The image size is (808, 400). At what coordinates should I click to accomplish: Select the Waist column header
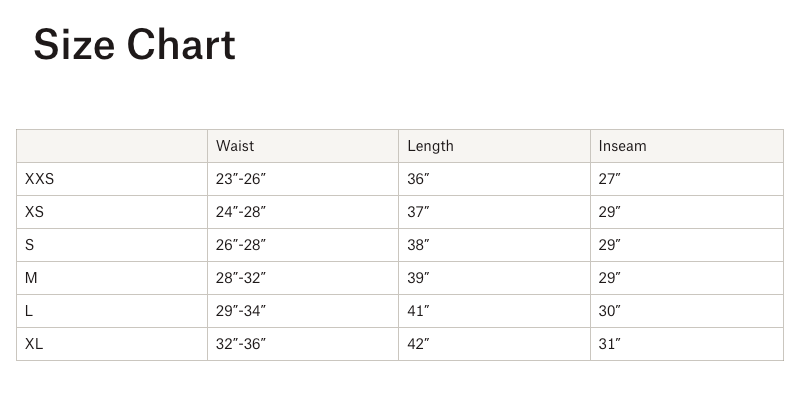click(235, 146)
